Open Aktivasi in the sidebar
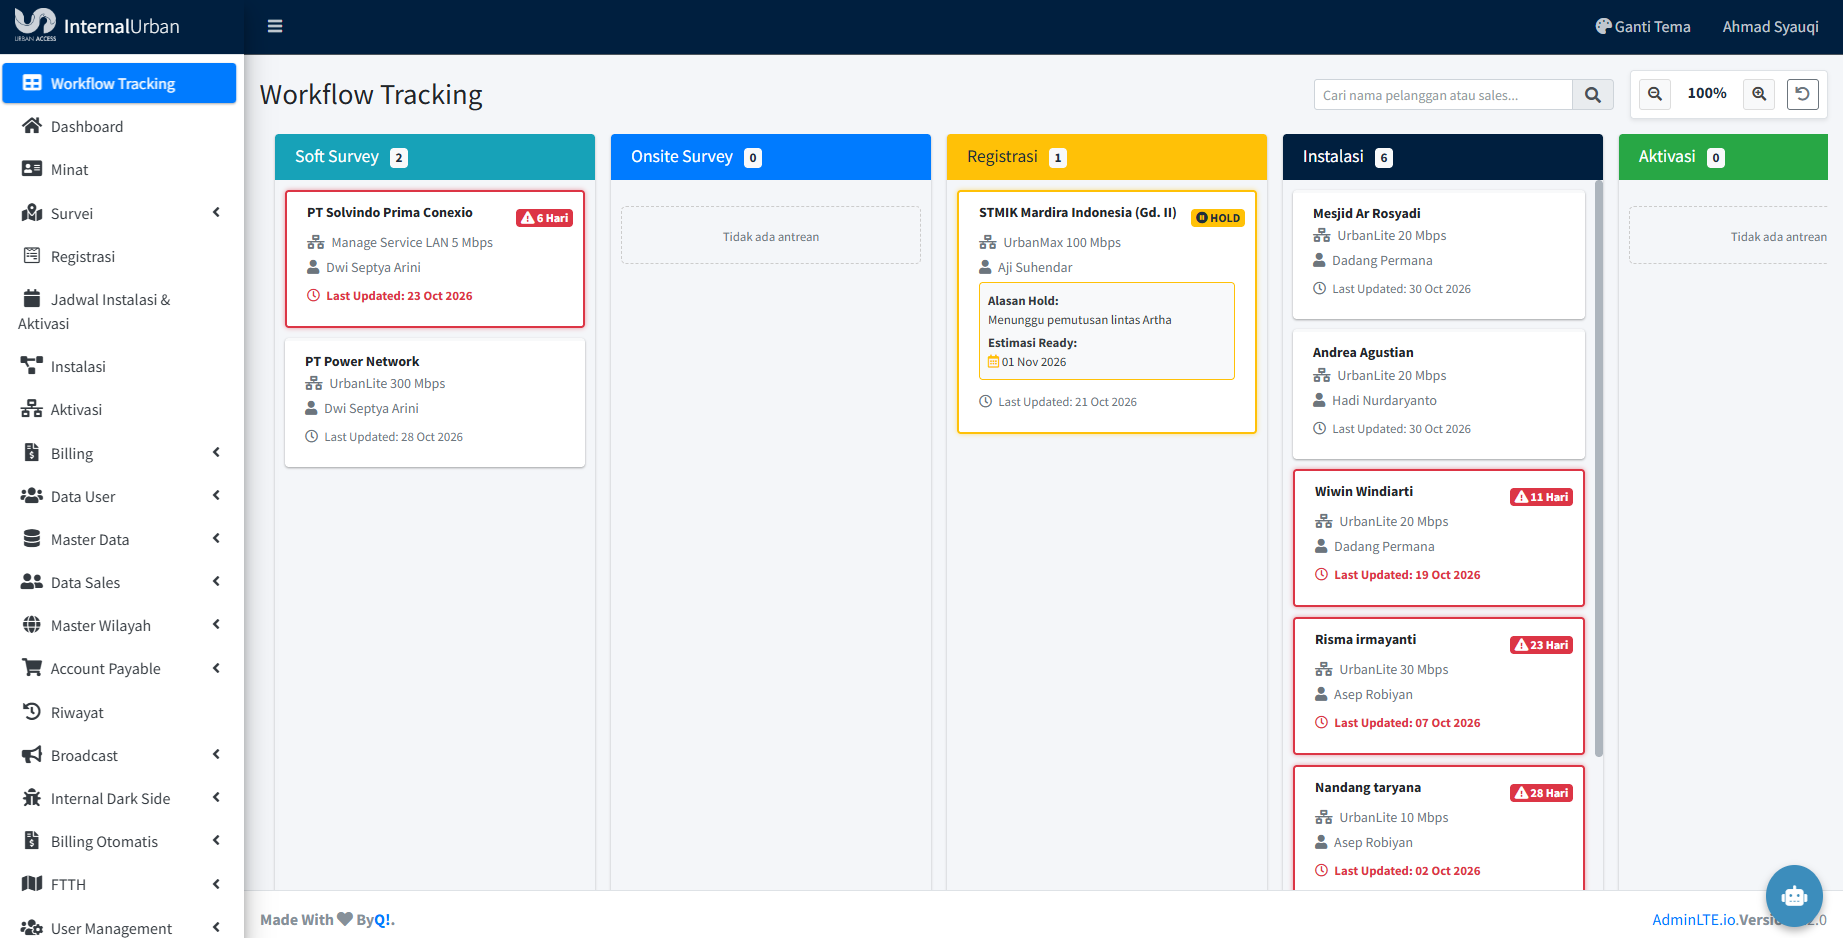 tap(120, 409)
